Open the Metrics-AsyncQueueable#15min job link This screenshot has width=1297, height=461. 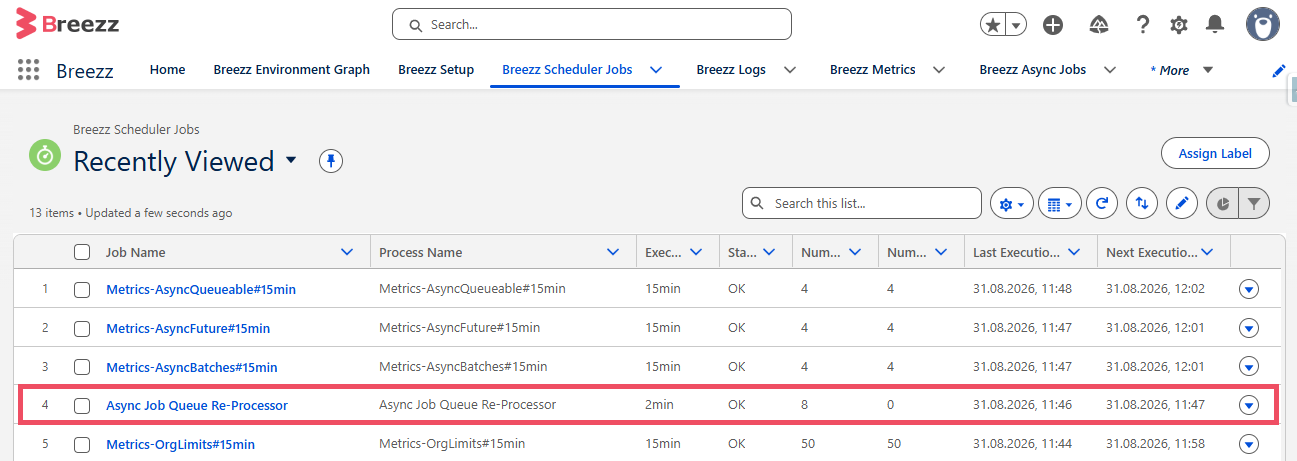point(201,289)
